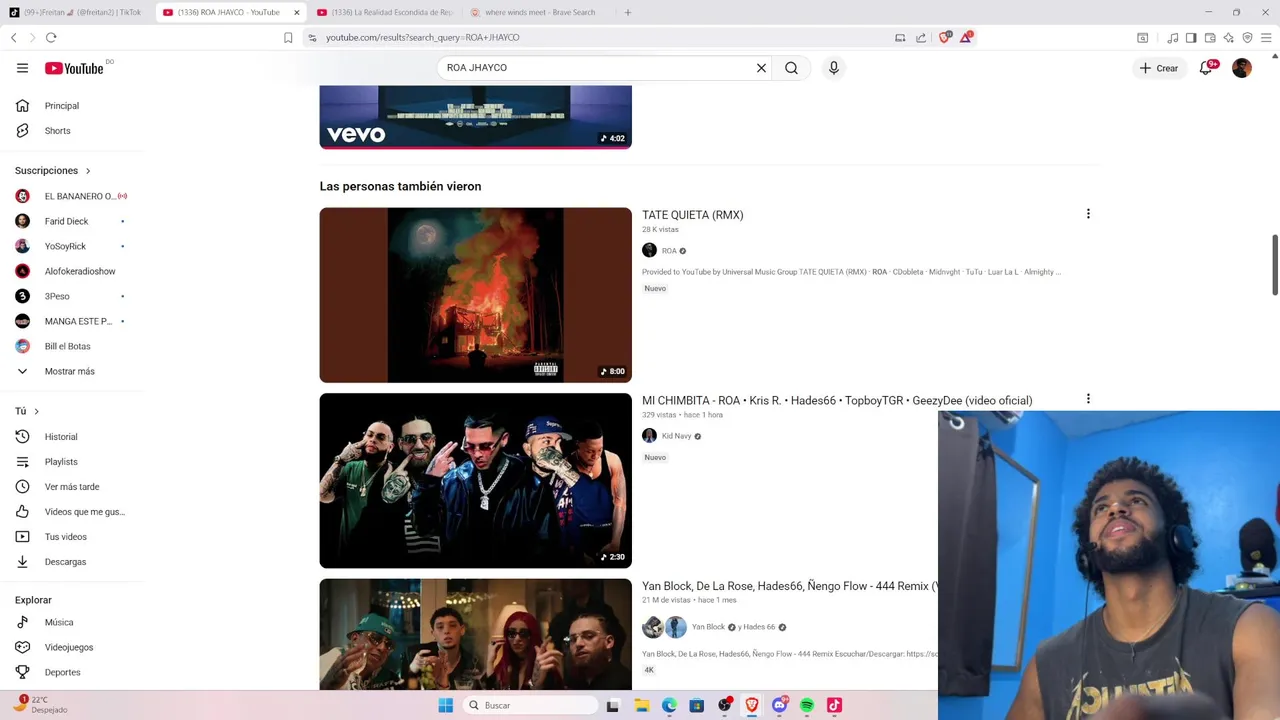This screenshot has width=1280, height=720.
Task: Open ROA channel link under TATE QUIETA
Action: (x=669, y=251)
